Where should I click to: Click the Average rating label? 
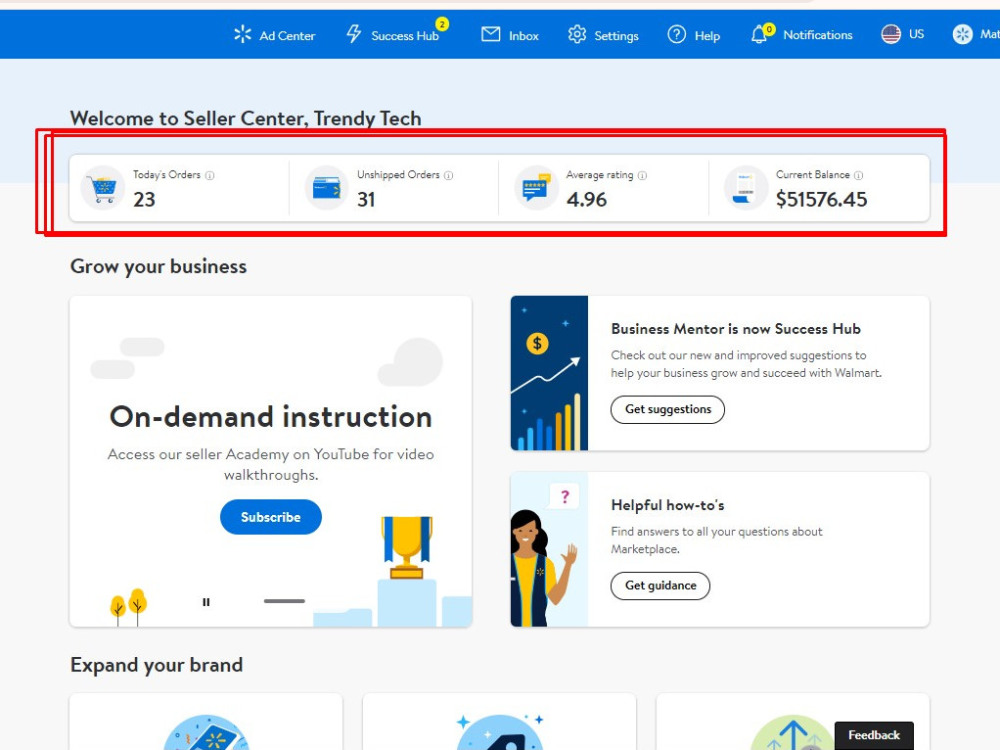[x=599, y=175]
